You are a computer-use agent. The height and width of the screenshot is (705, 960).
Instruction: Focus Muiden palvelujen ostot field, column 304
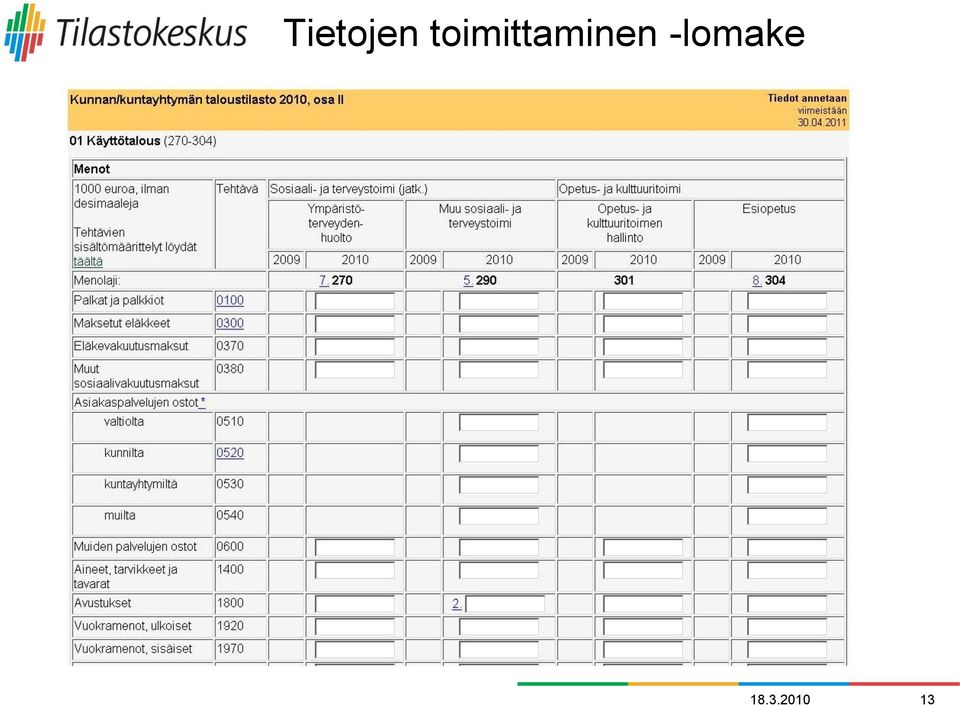coord(787,547)
